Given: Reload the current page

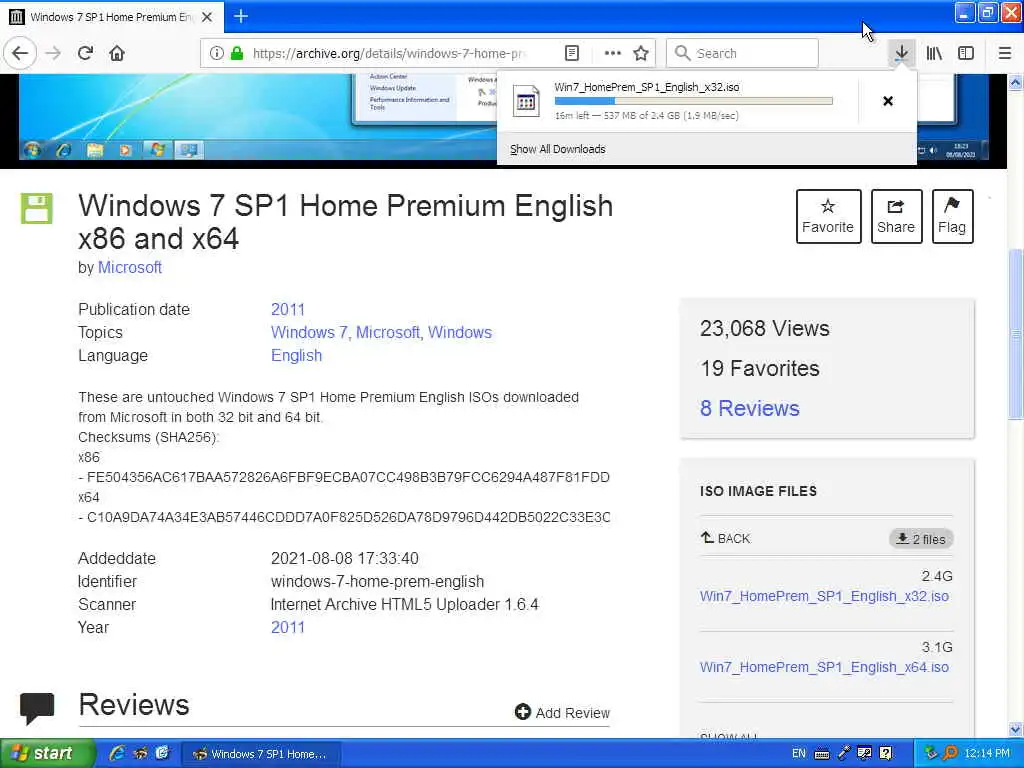Looking at the screenshot, I should (85, 53).
